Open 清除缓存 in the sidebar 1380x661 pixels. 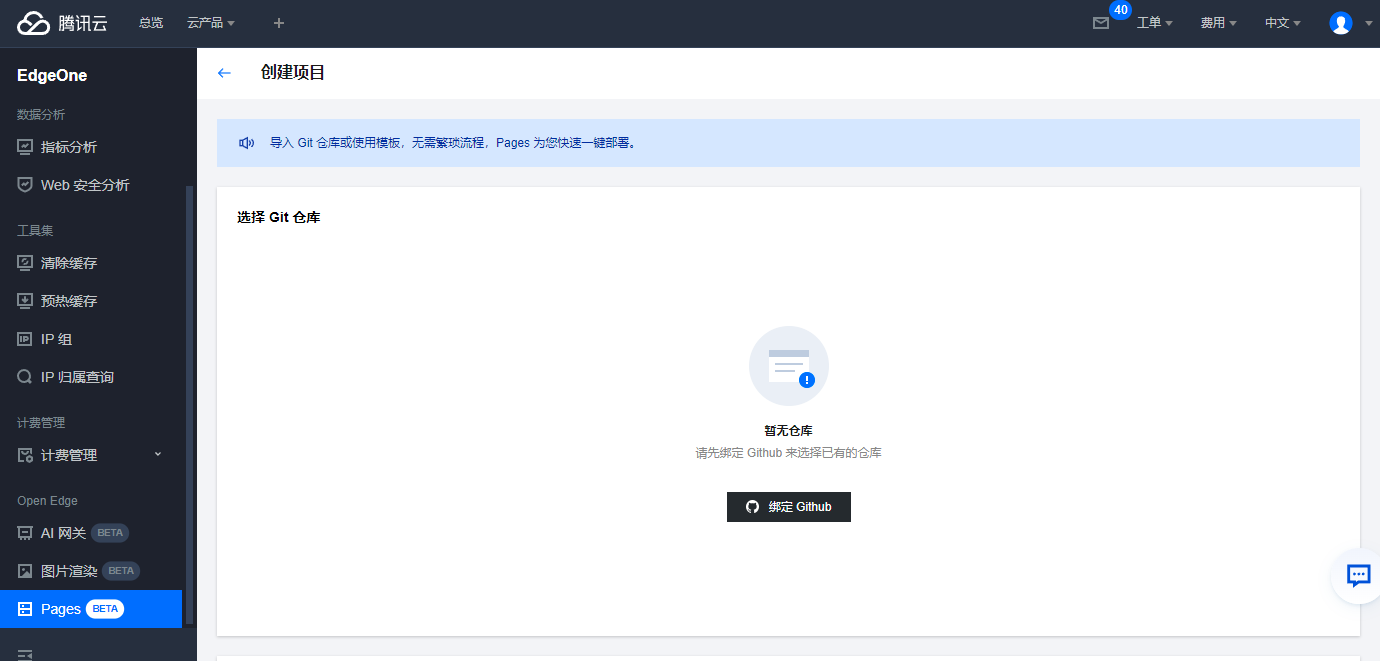pos(69,263)
